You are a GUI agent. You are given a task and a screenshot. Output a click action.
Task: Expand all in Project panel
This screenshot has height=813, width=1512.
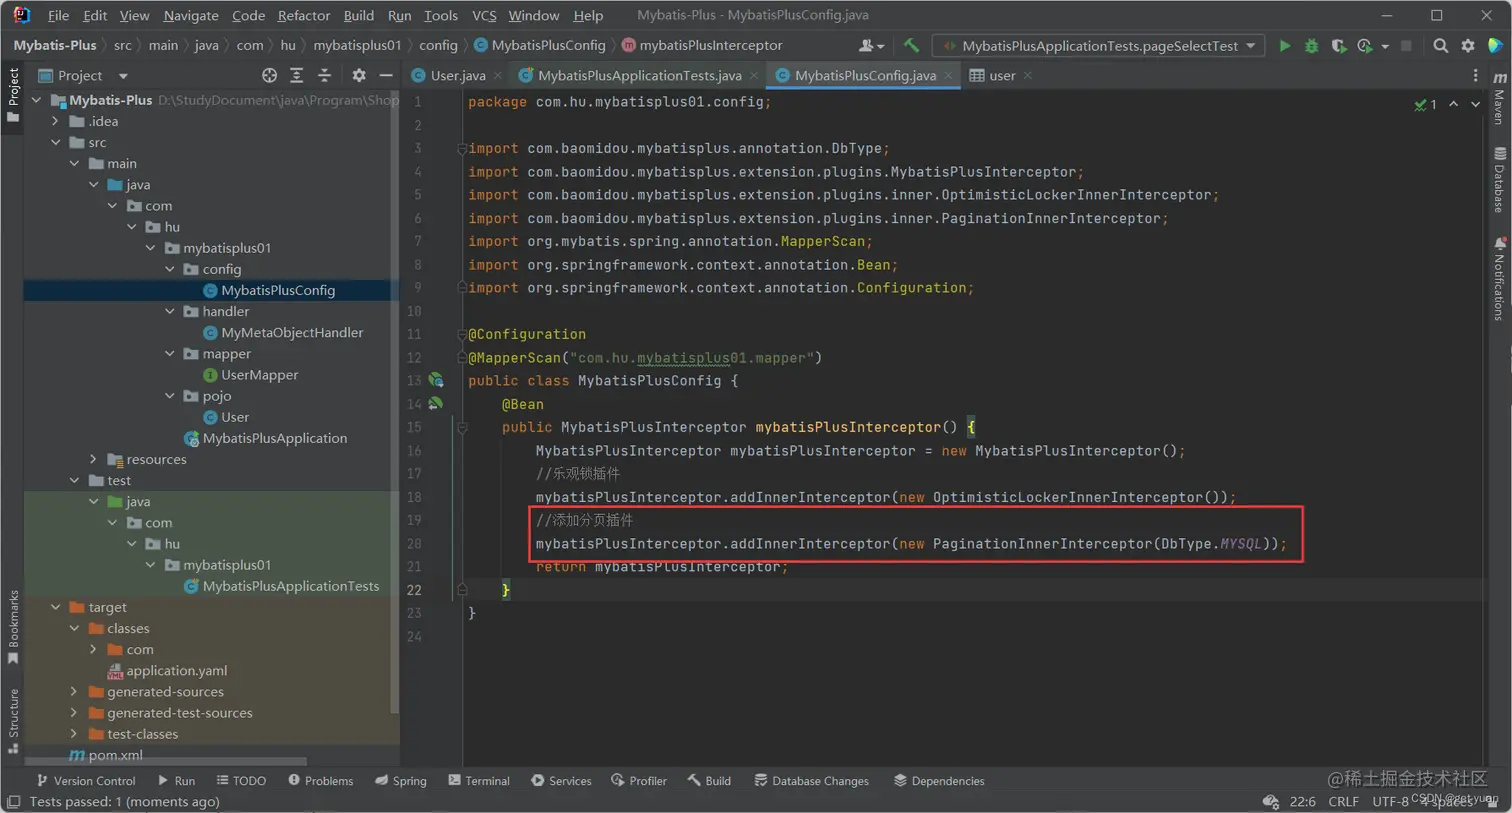pyautogui.click(x=297, y=75)
